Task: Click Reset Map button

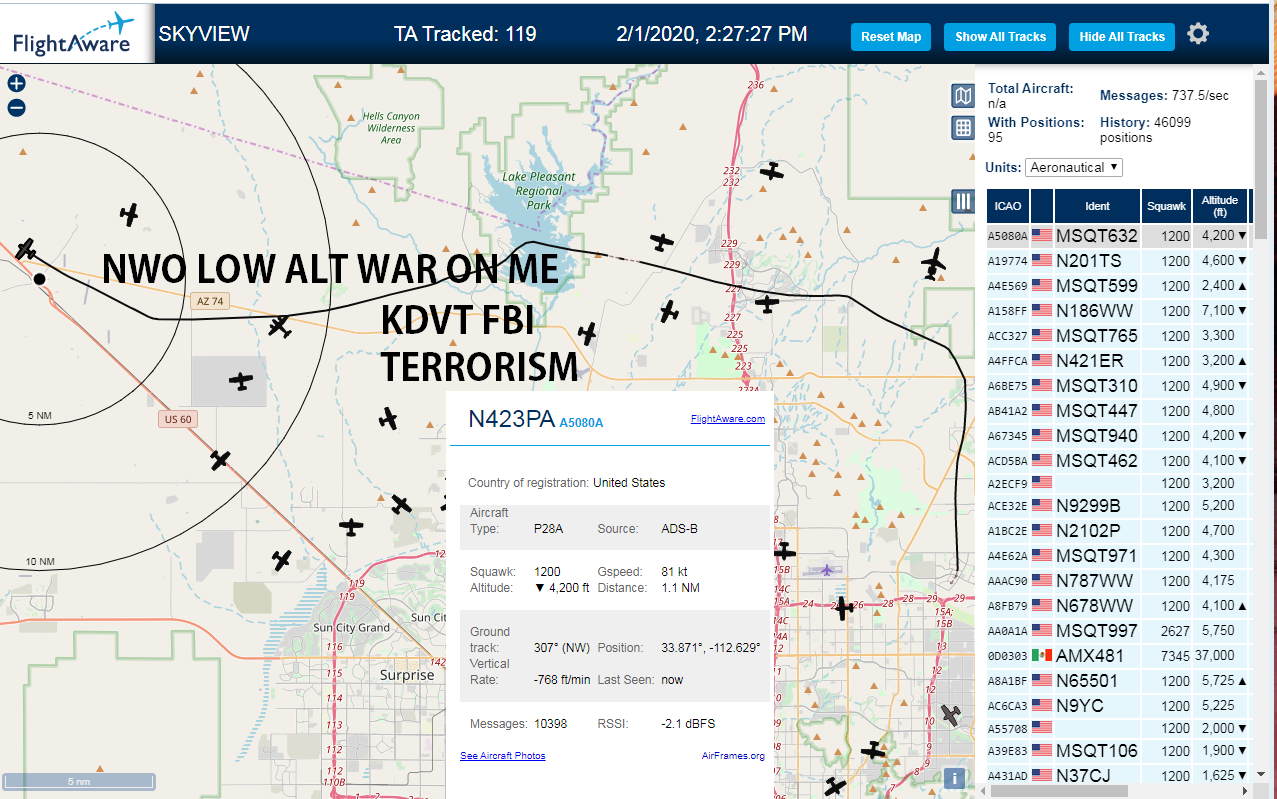Action: pyautogui.click(x=891, y=37)
